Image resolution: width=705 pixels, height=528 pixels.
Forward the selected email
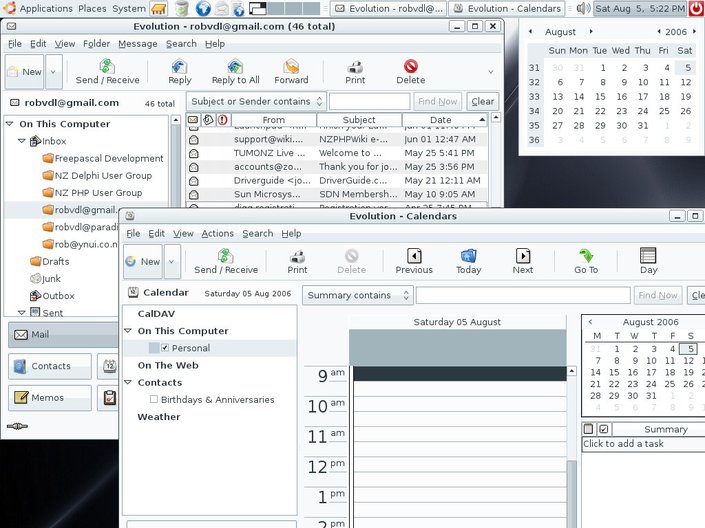tap(291, 72)
